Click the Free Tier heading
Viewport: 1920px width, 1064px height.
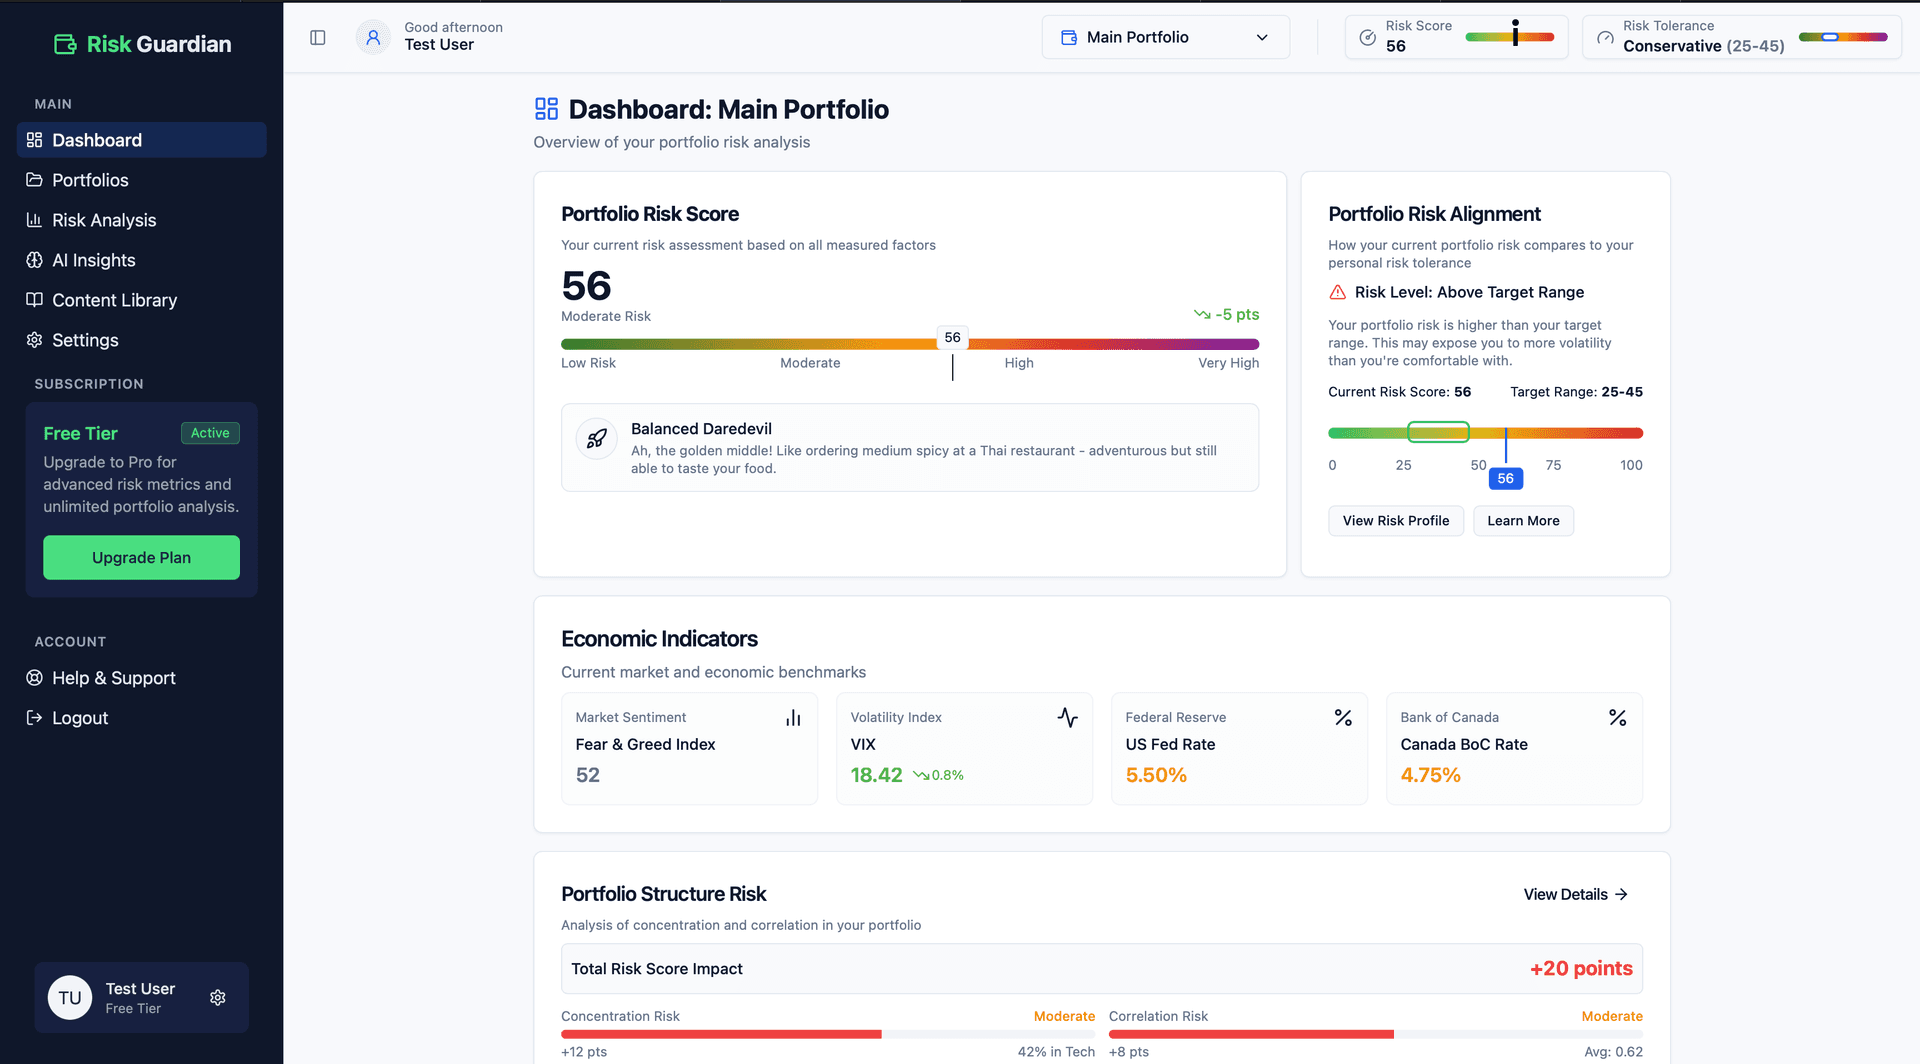(80, 433)
